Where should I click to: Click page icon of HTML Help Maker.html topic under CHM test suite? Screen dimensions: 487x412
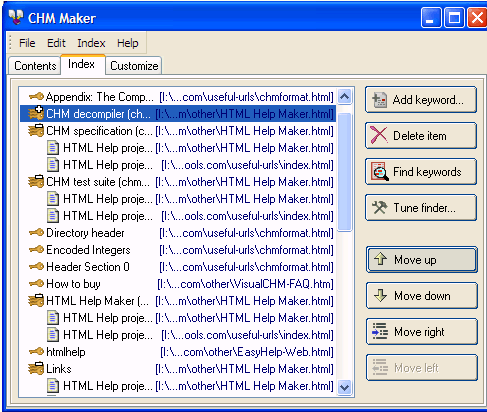[x=53, y=198]
